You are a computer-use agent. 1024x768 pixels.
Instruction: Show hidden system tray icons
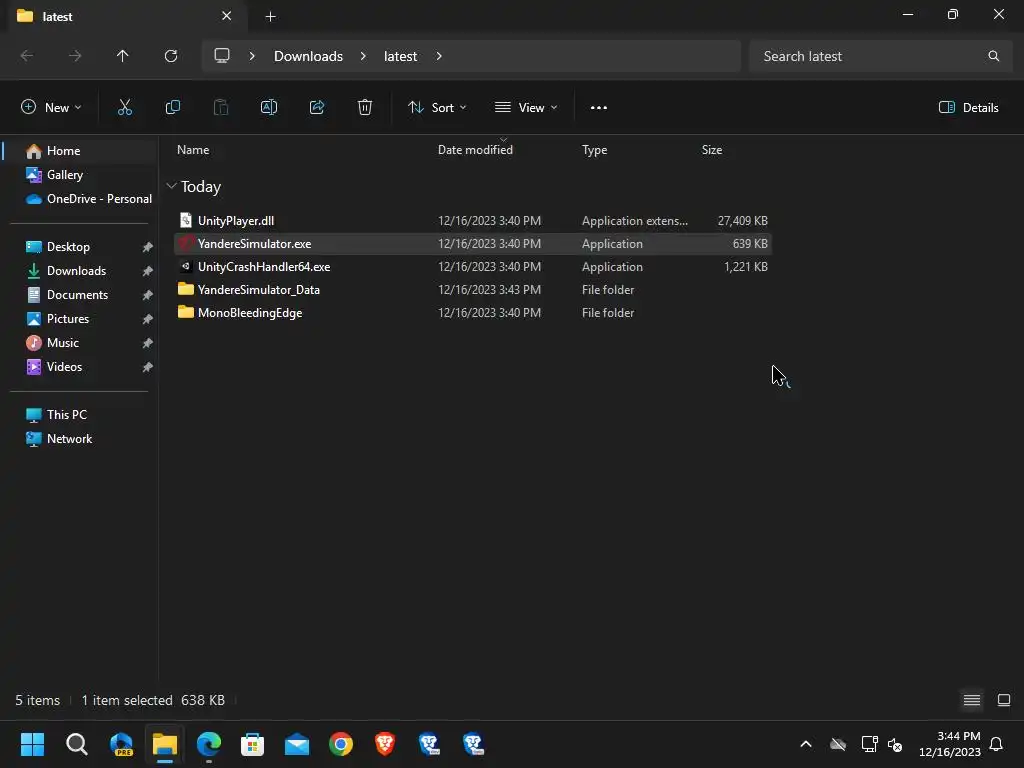click(806, 744)
